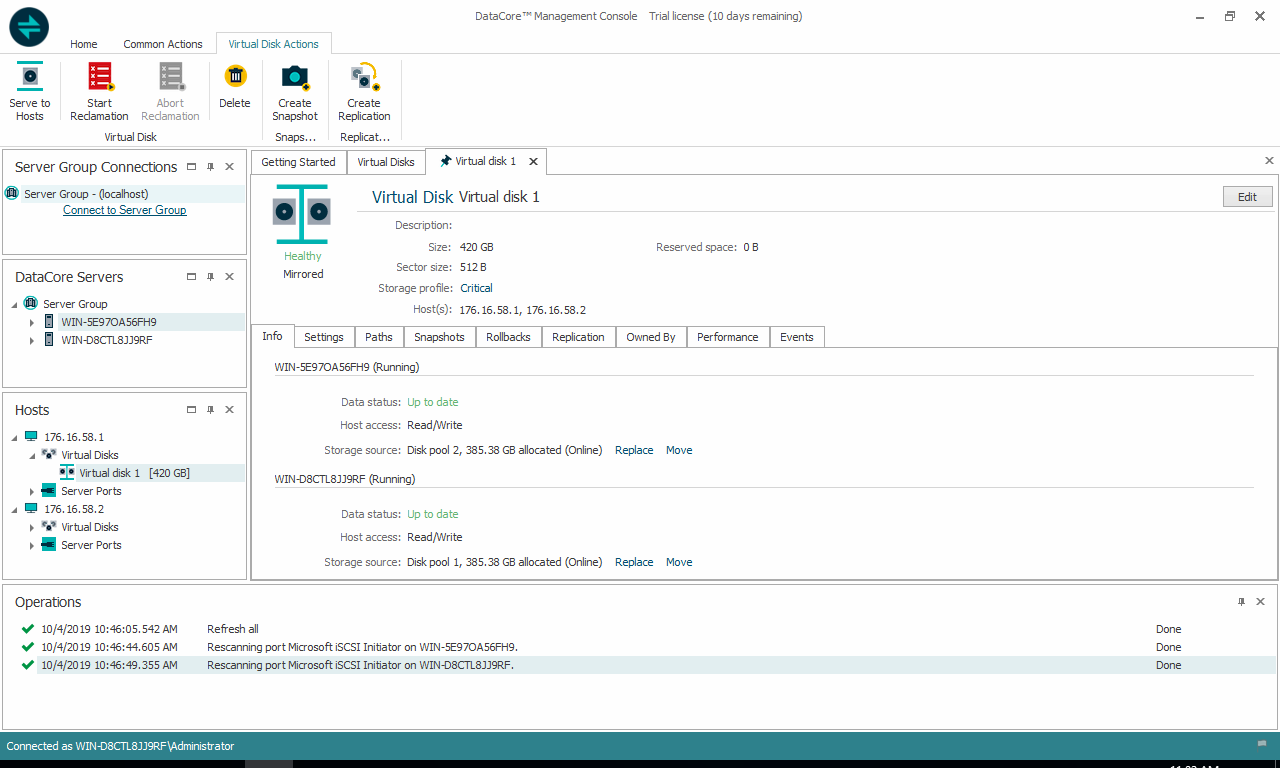Open the Settings sub-tab

324,337
